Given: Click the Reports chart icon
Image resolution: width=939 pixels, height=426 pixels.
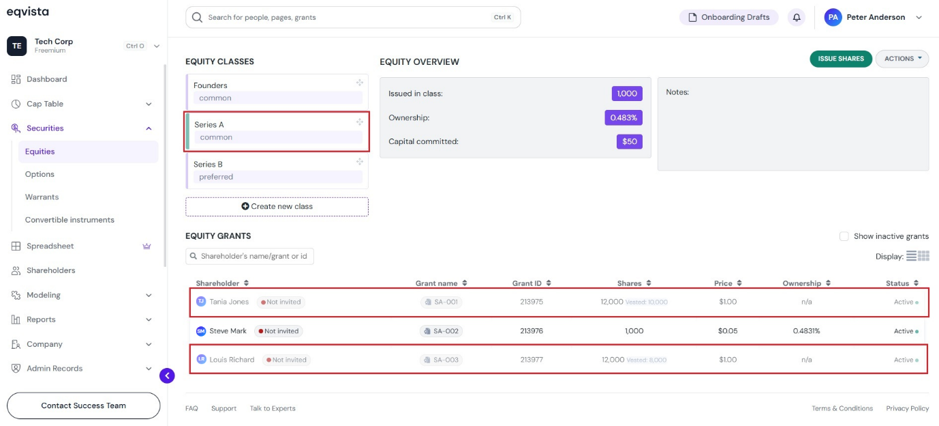Looking at the screenshot, I should click(x=16, y=319).
